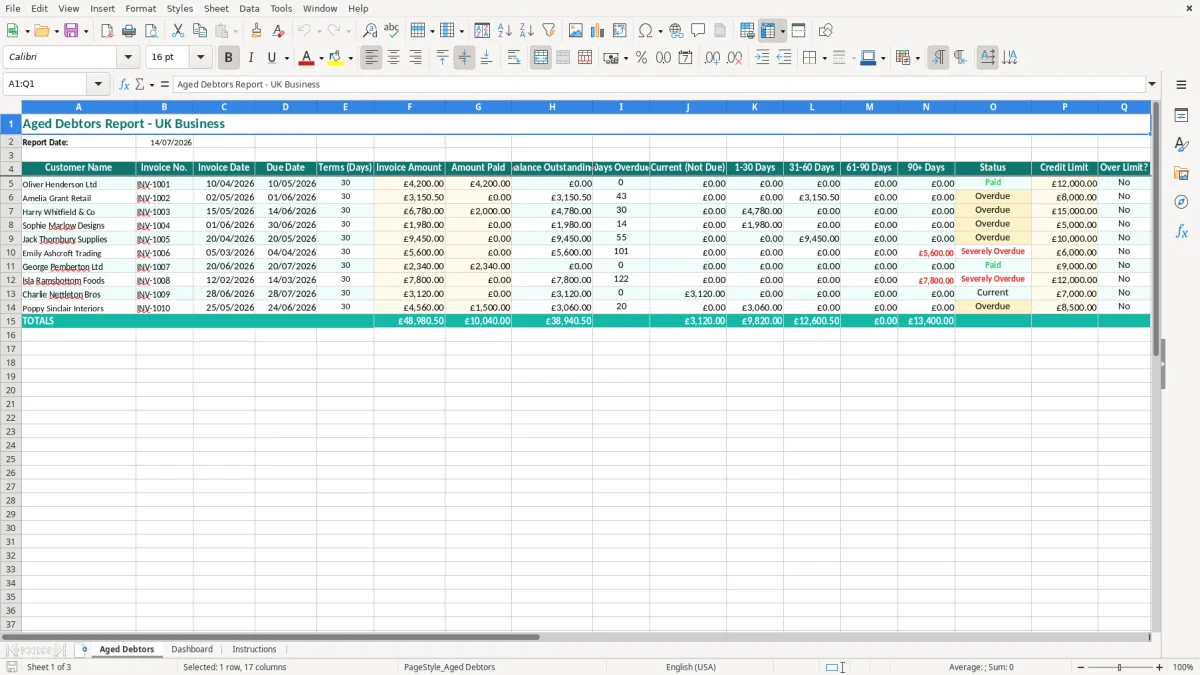Toggle Center Vertically alignment
The height and width of the screenshot is (675, 1200).
click(x=464, y=58)
